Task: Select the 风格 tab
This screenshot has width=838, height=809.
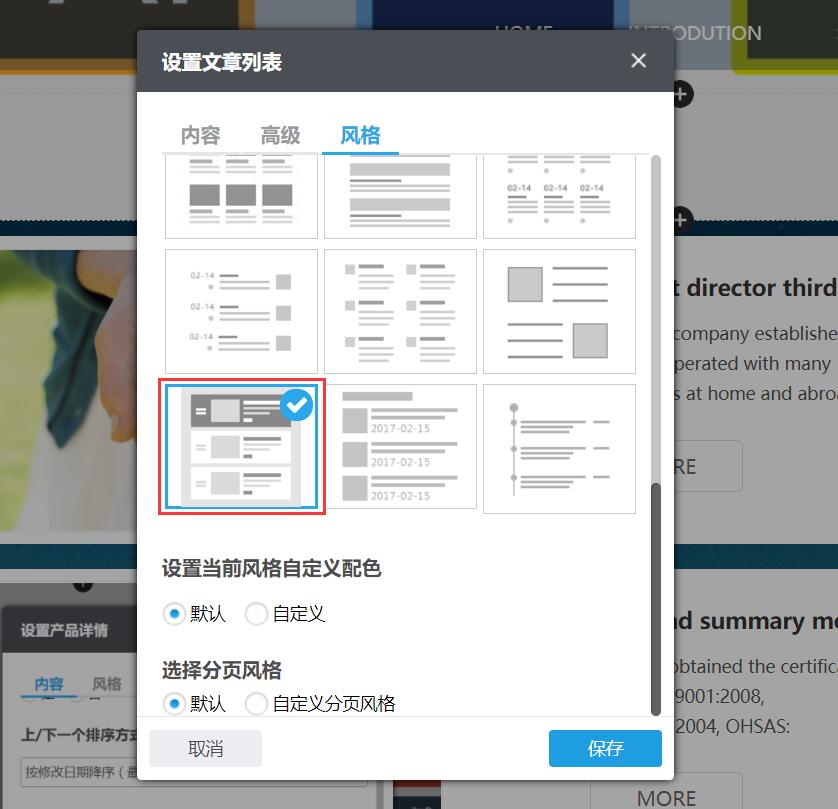Action: coord(360,135)
